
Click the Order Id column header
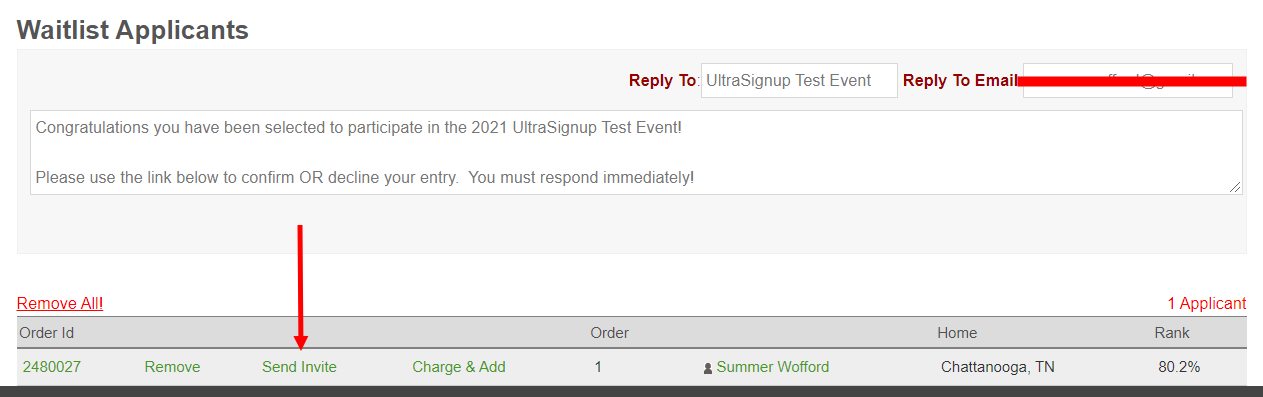tap(47, 333)
